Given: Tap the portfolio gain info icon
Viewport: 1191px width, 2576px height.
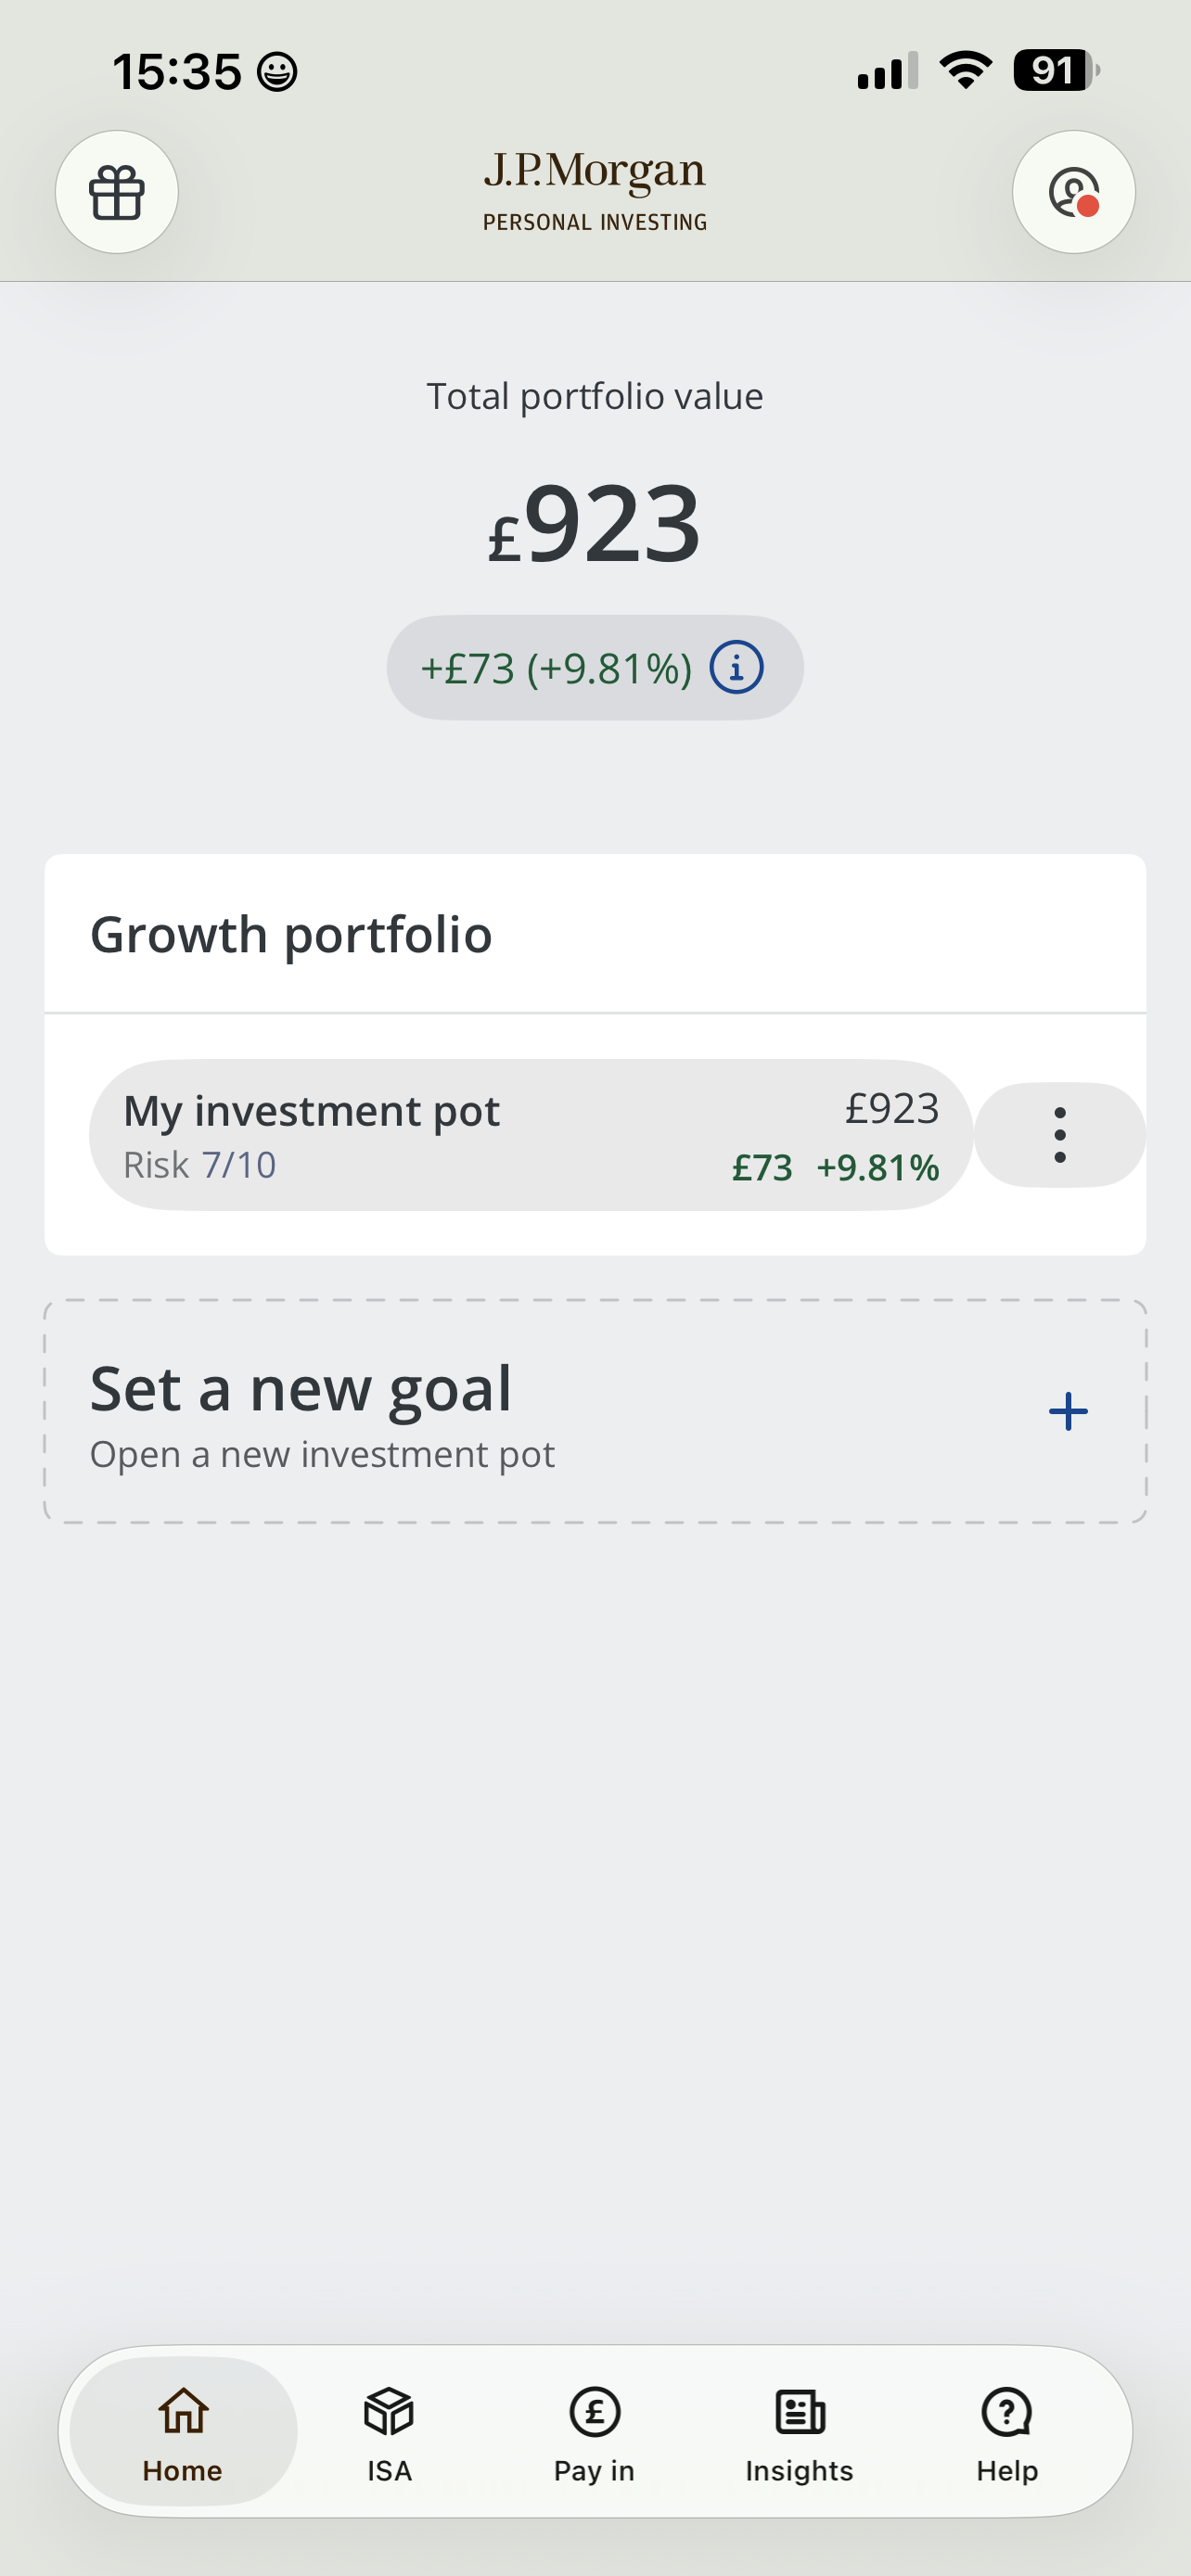Looking at the screenshot, I should pos(736,668).
